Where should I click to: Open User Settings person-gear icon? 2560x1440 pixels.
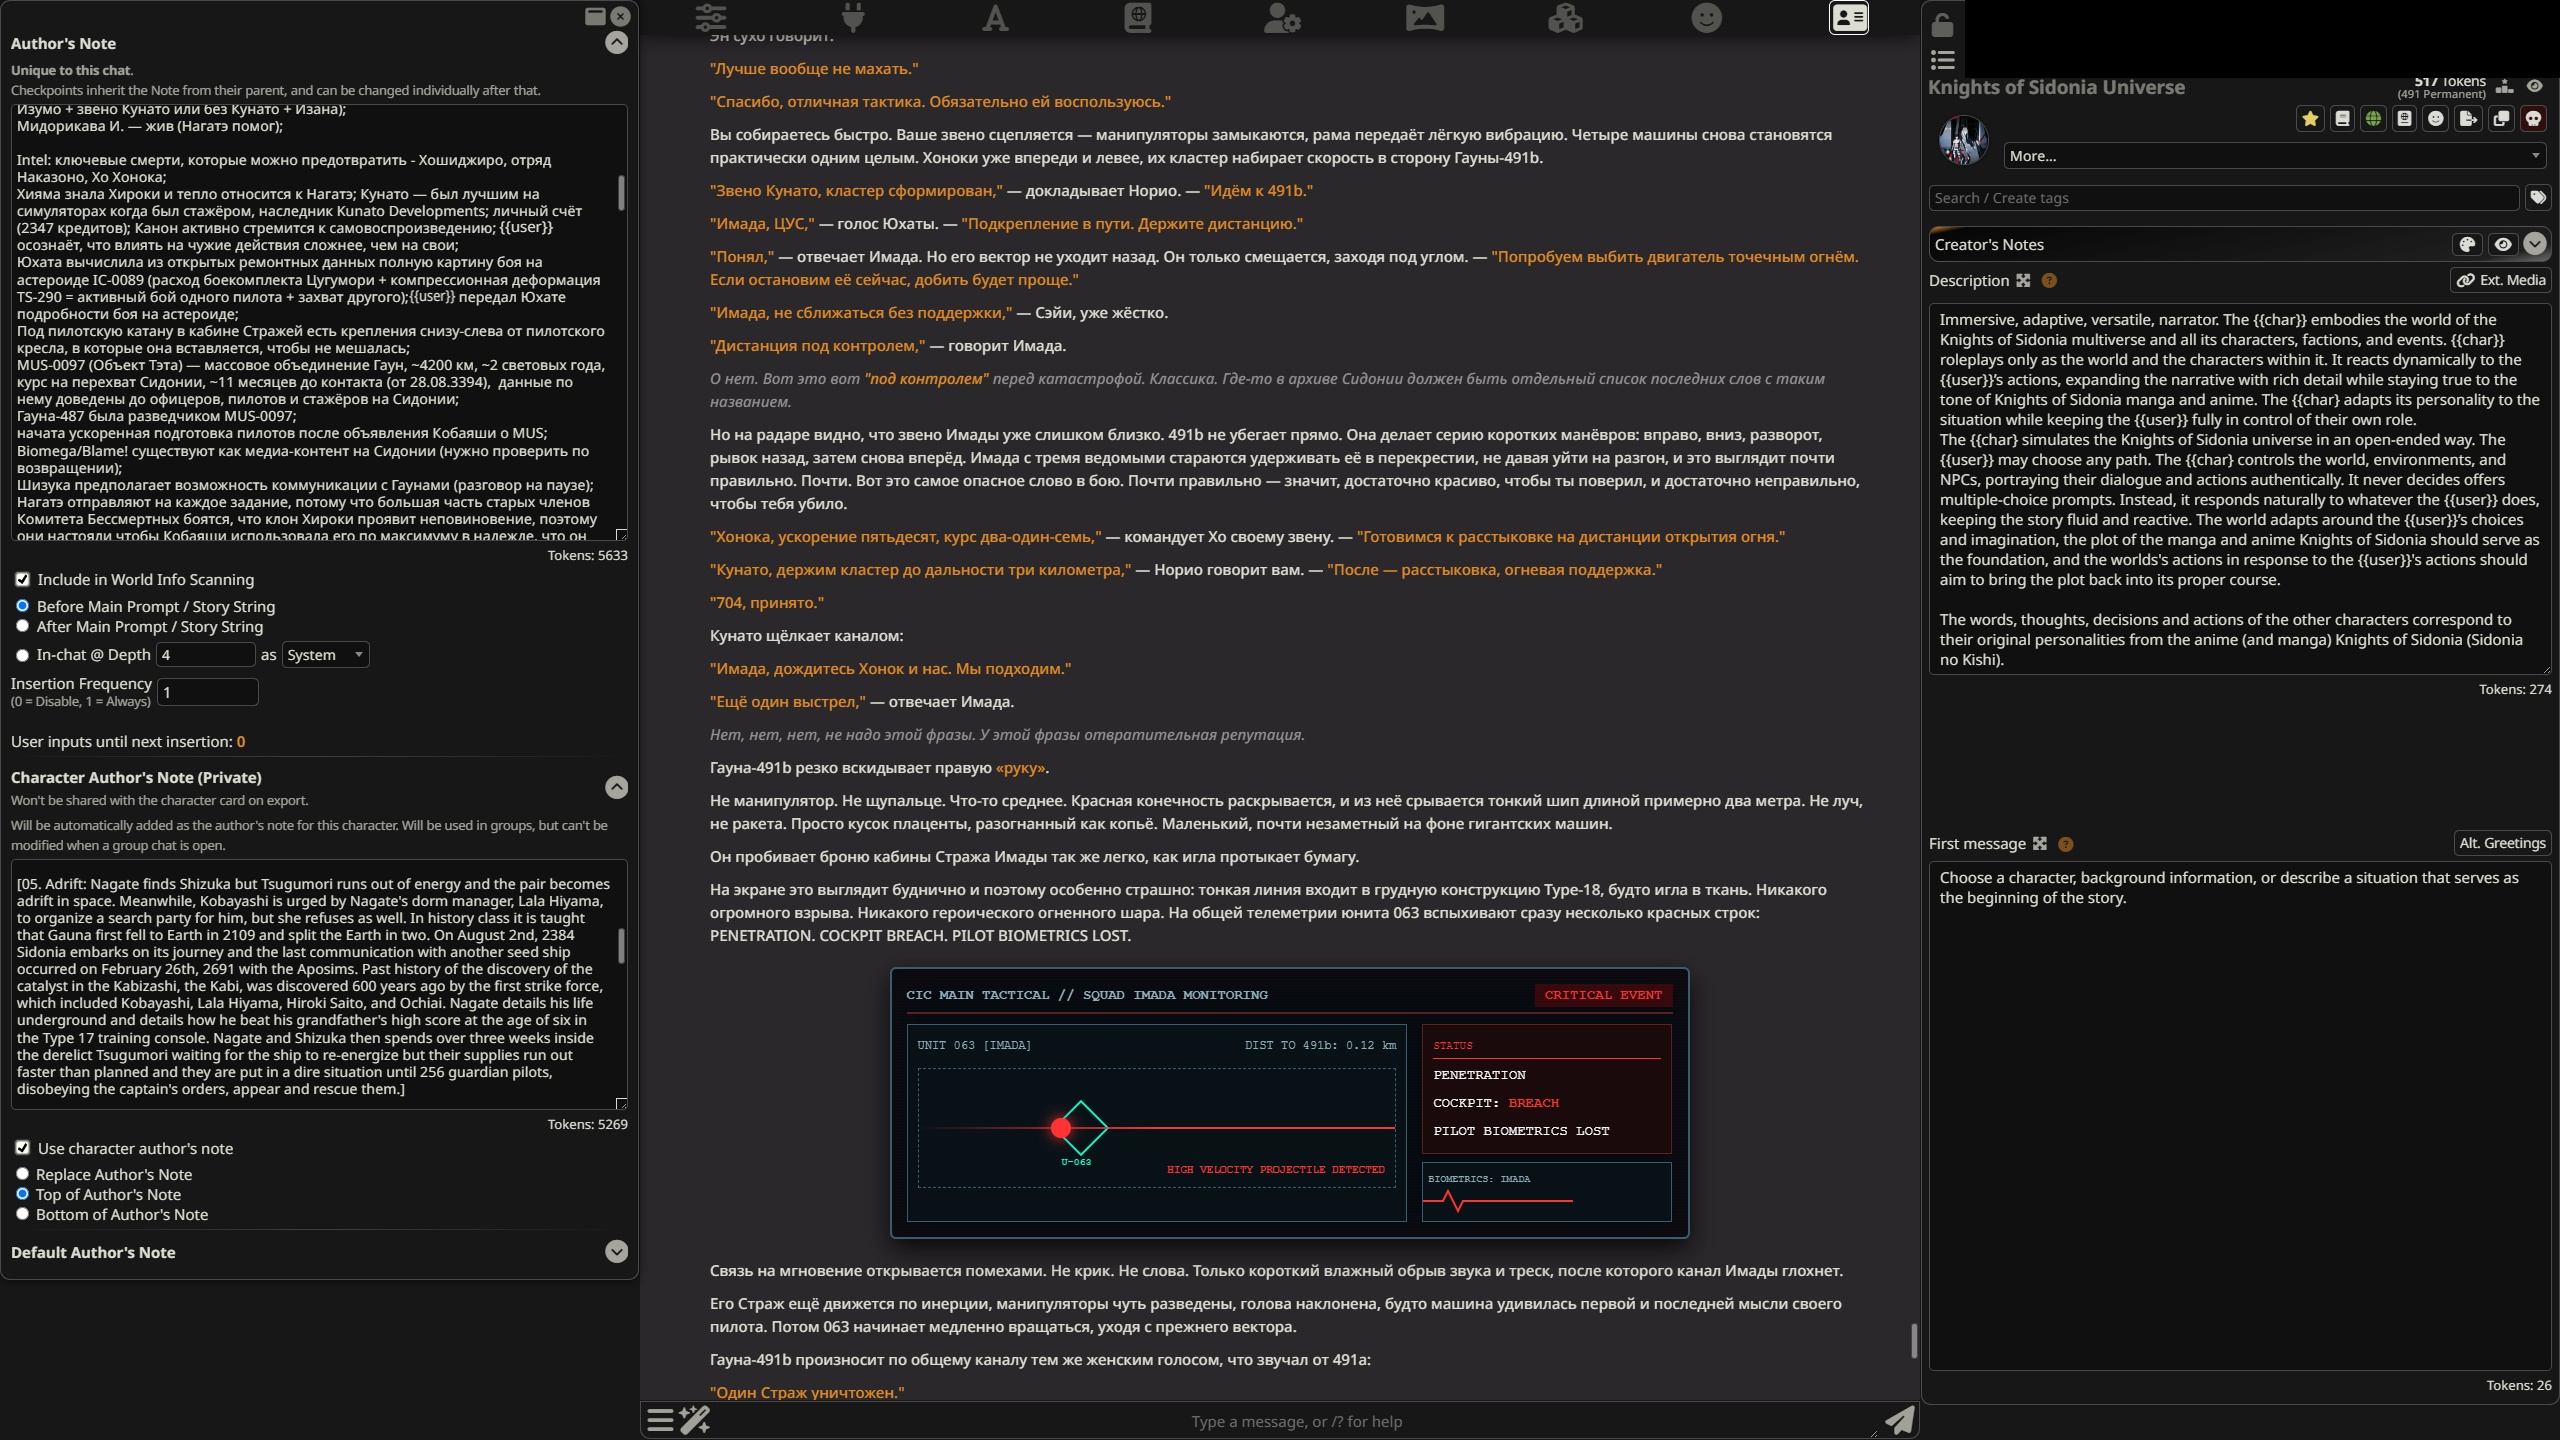1281,18
